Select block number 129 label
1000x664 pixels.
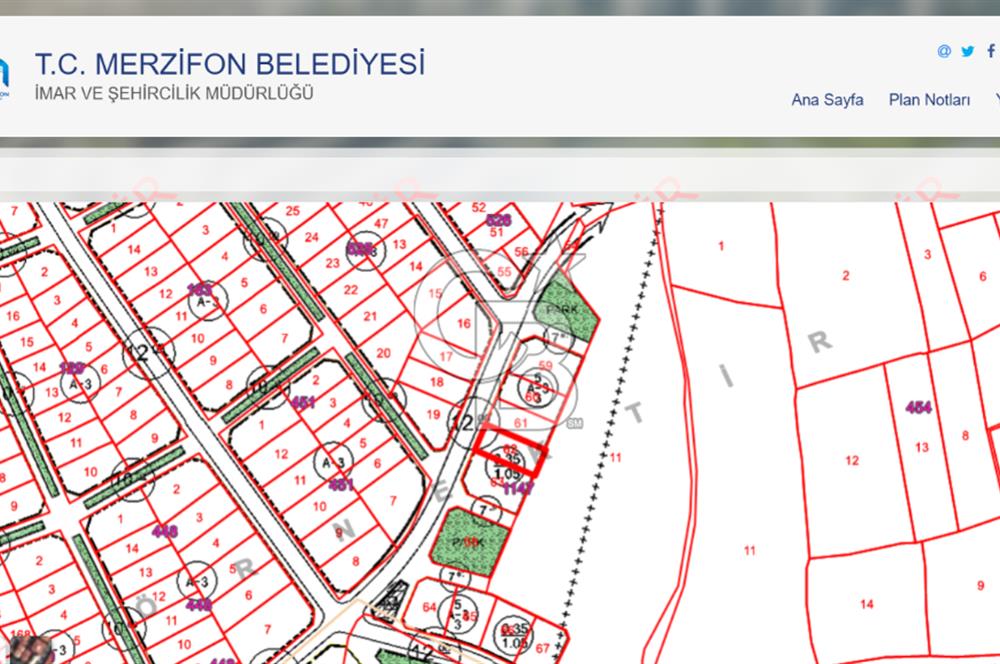[71, 368]
